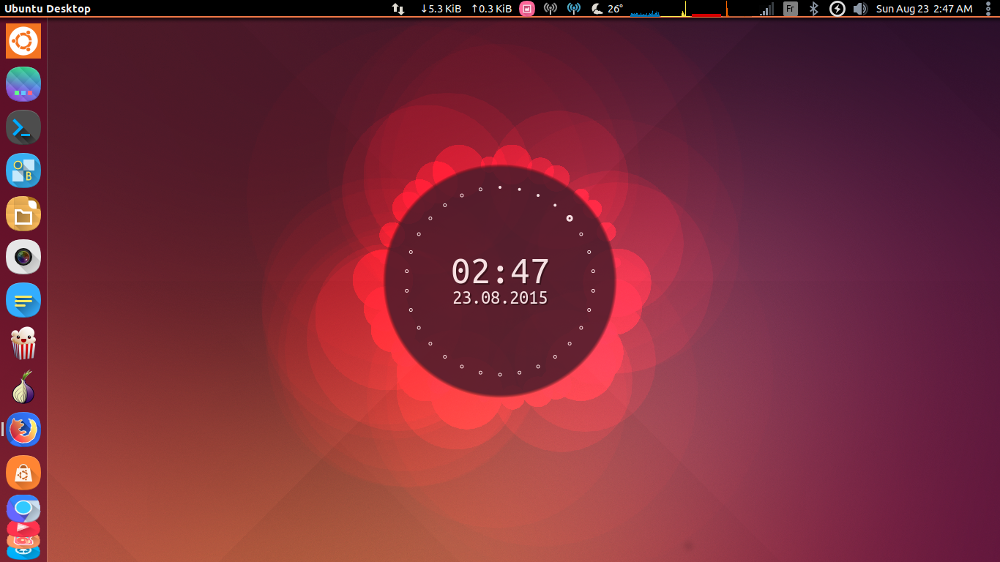The width and height of the screenshot is (1000, 562).
Task: Switch to Firefox in the launcher
Action: click(24, 429)
